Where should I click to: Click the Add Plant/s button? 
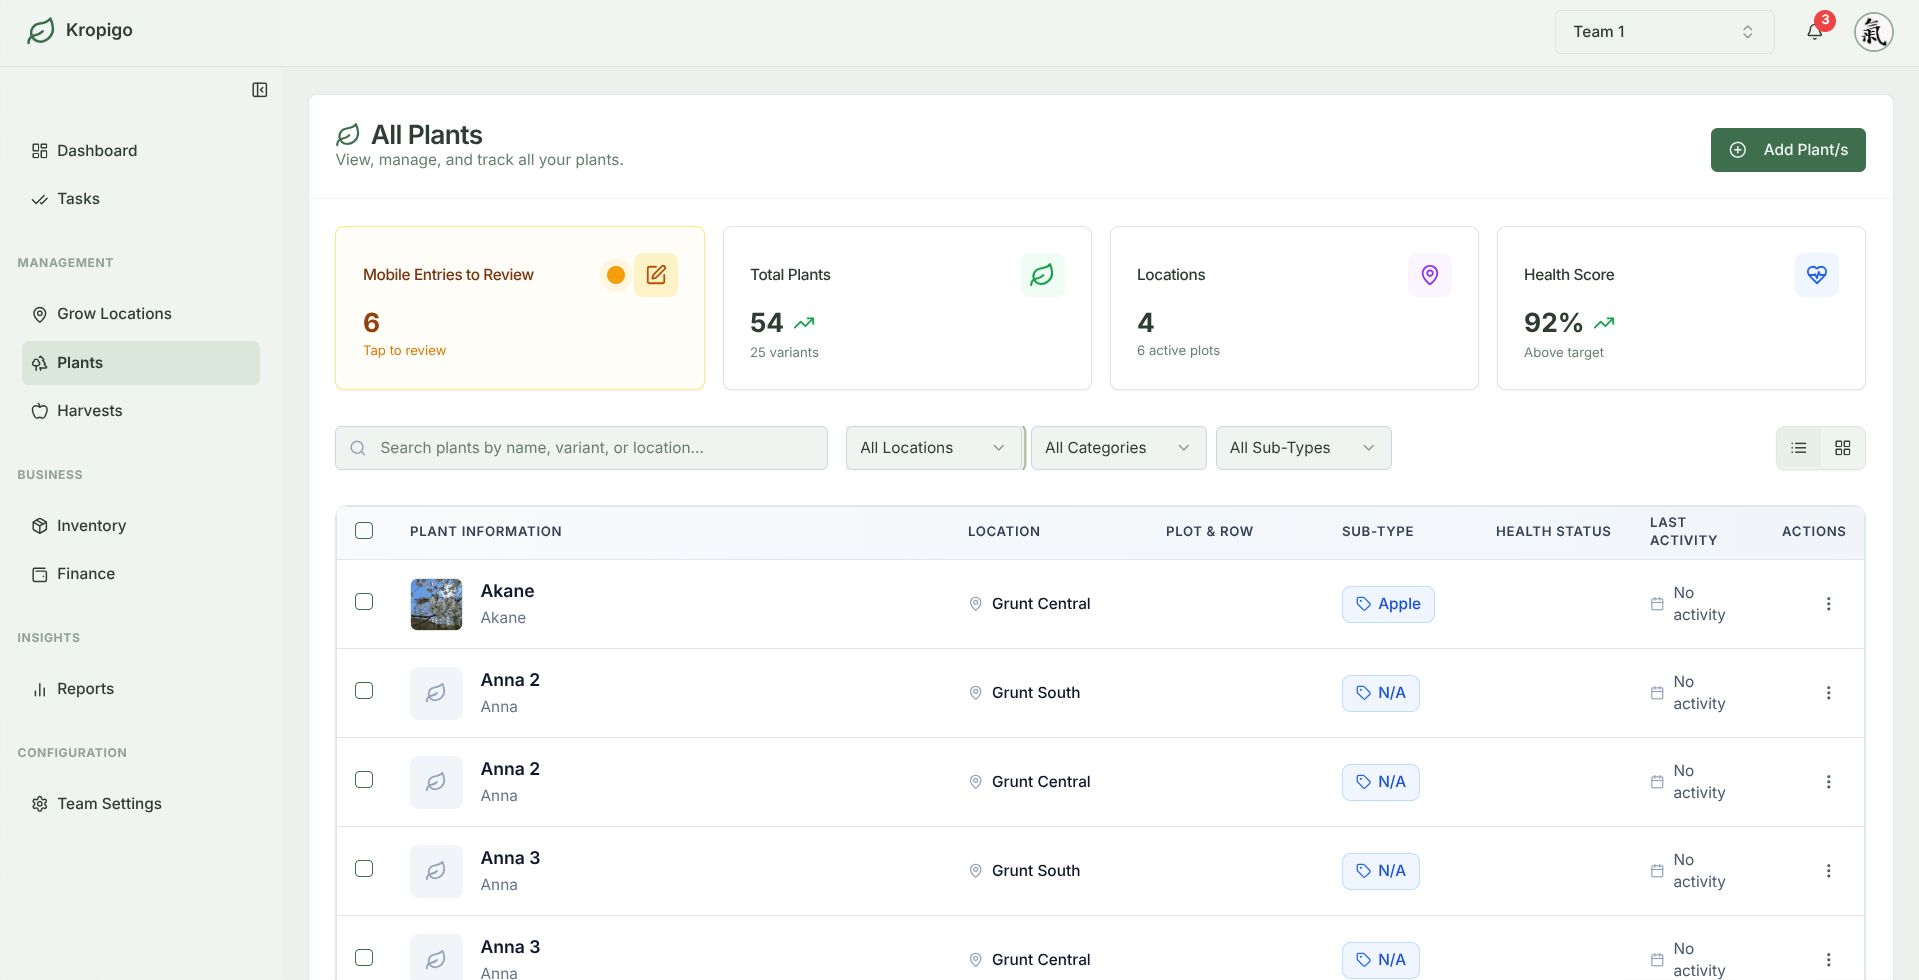tap(1787, 150)
